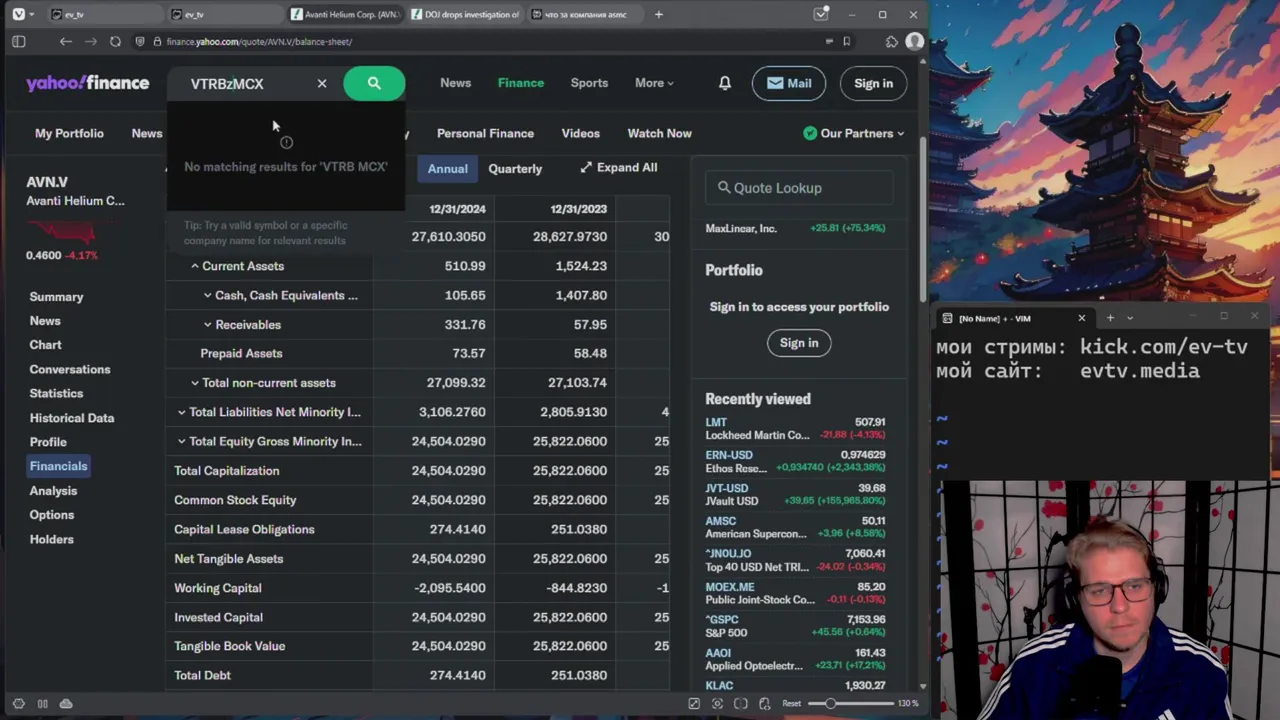Open a new browser tab with plus
The width and height of the screenshot is (1280, 720).
(x=658, y=14)
